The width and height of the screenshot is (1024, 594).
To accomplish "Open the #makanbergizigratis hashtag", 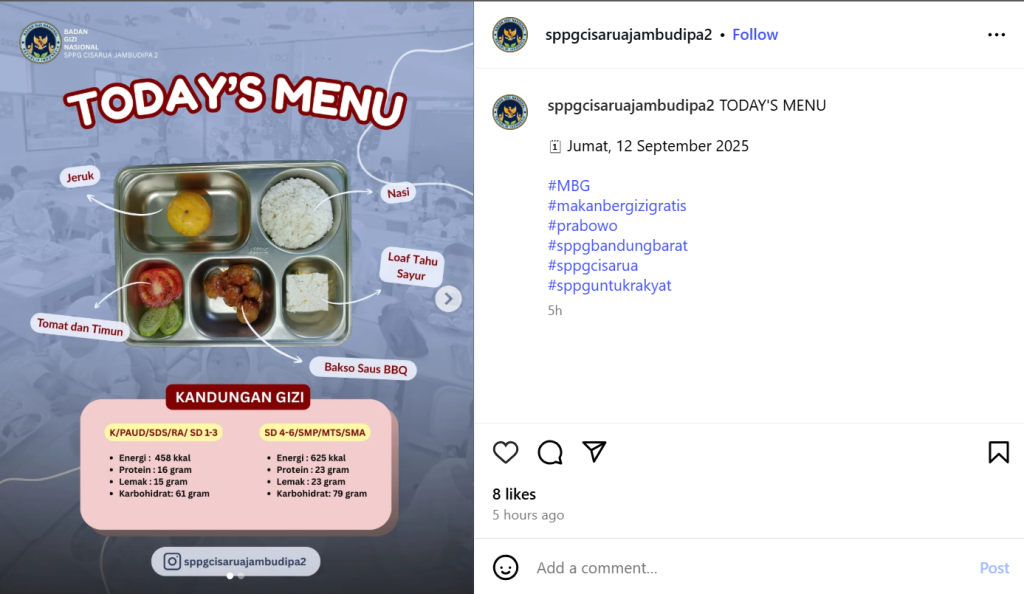I will coord(616,206).
